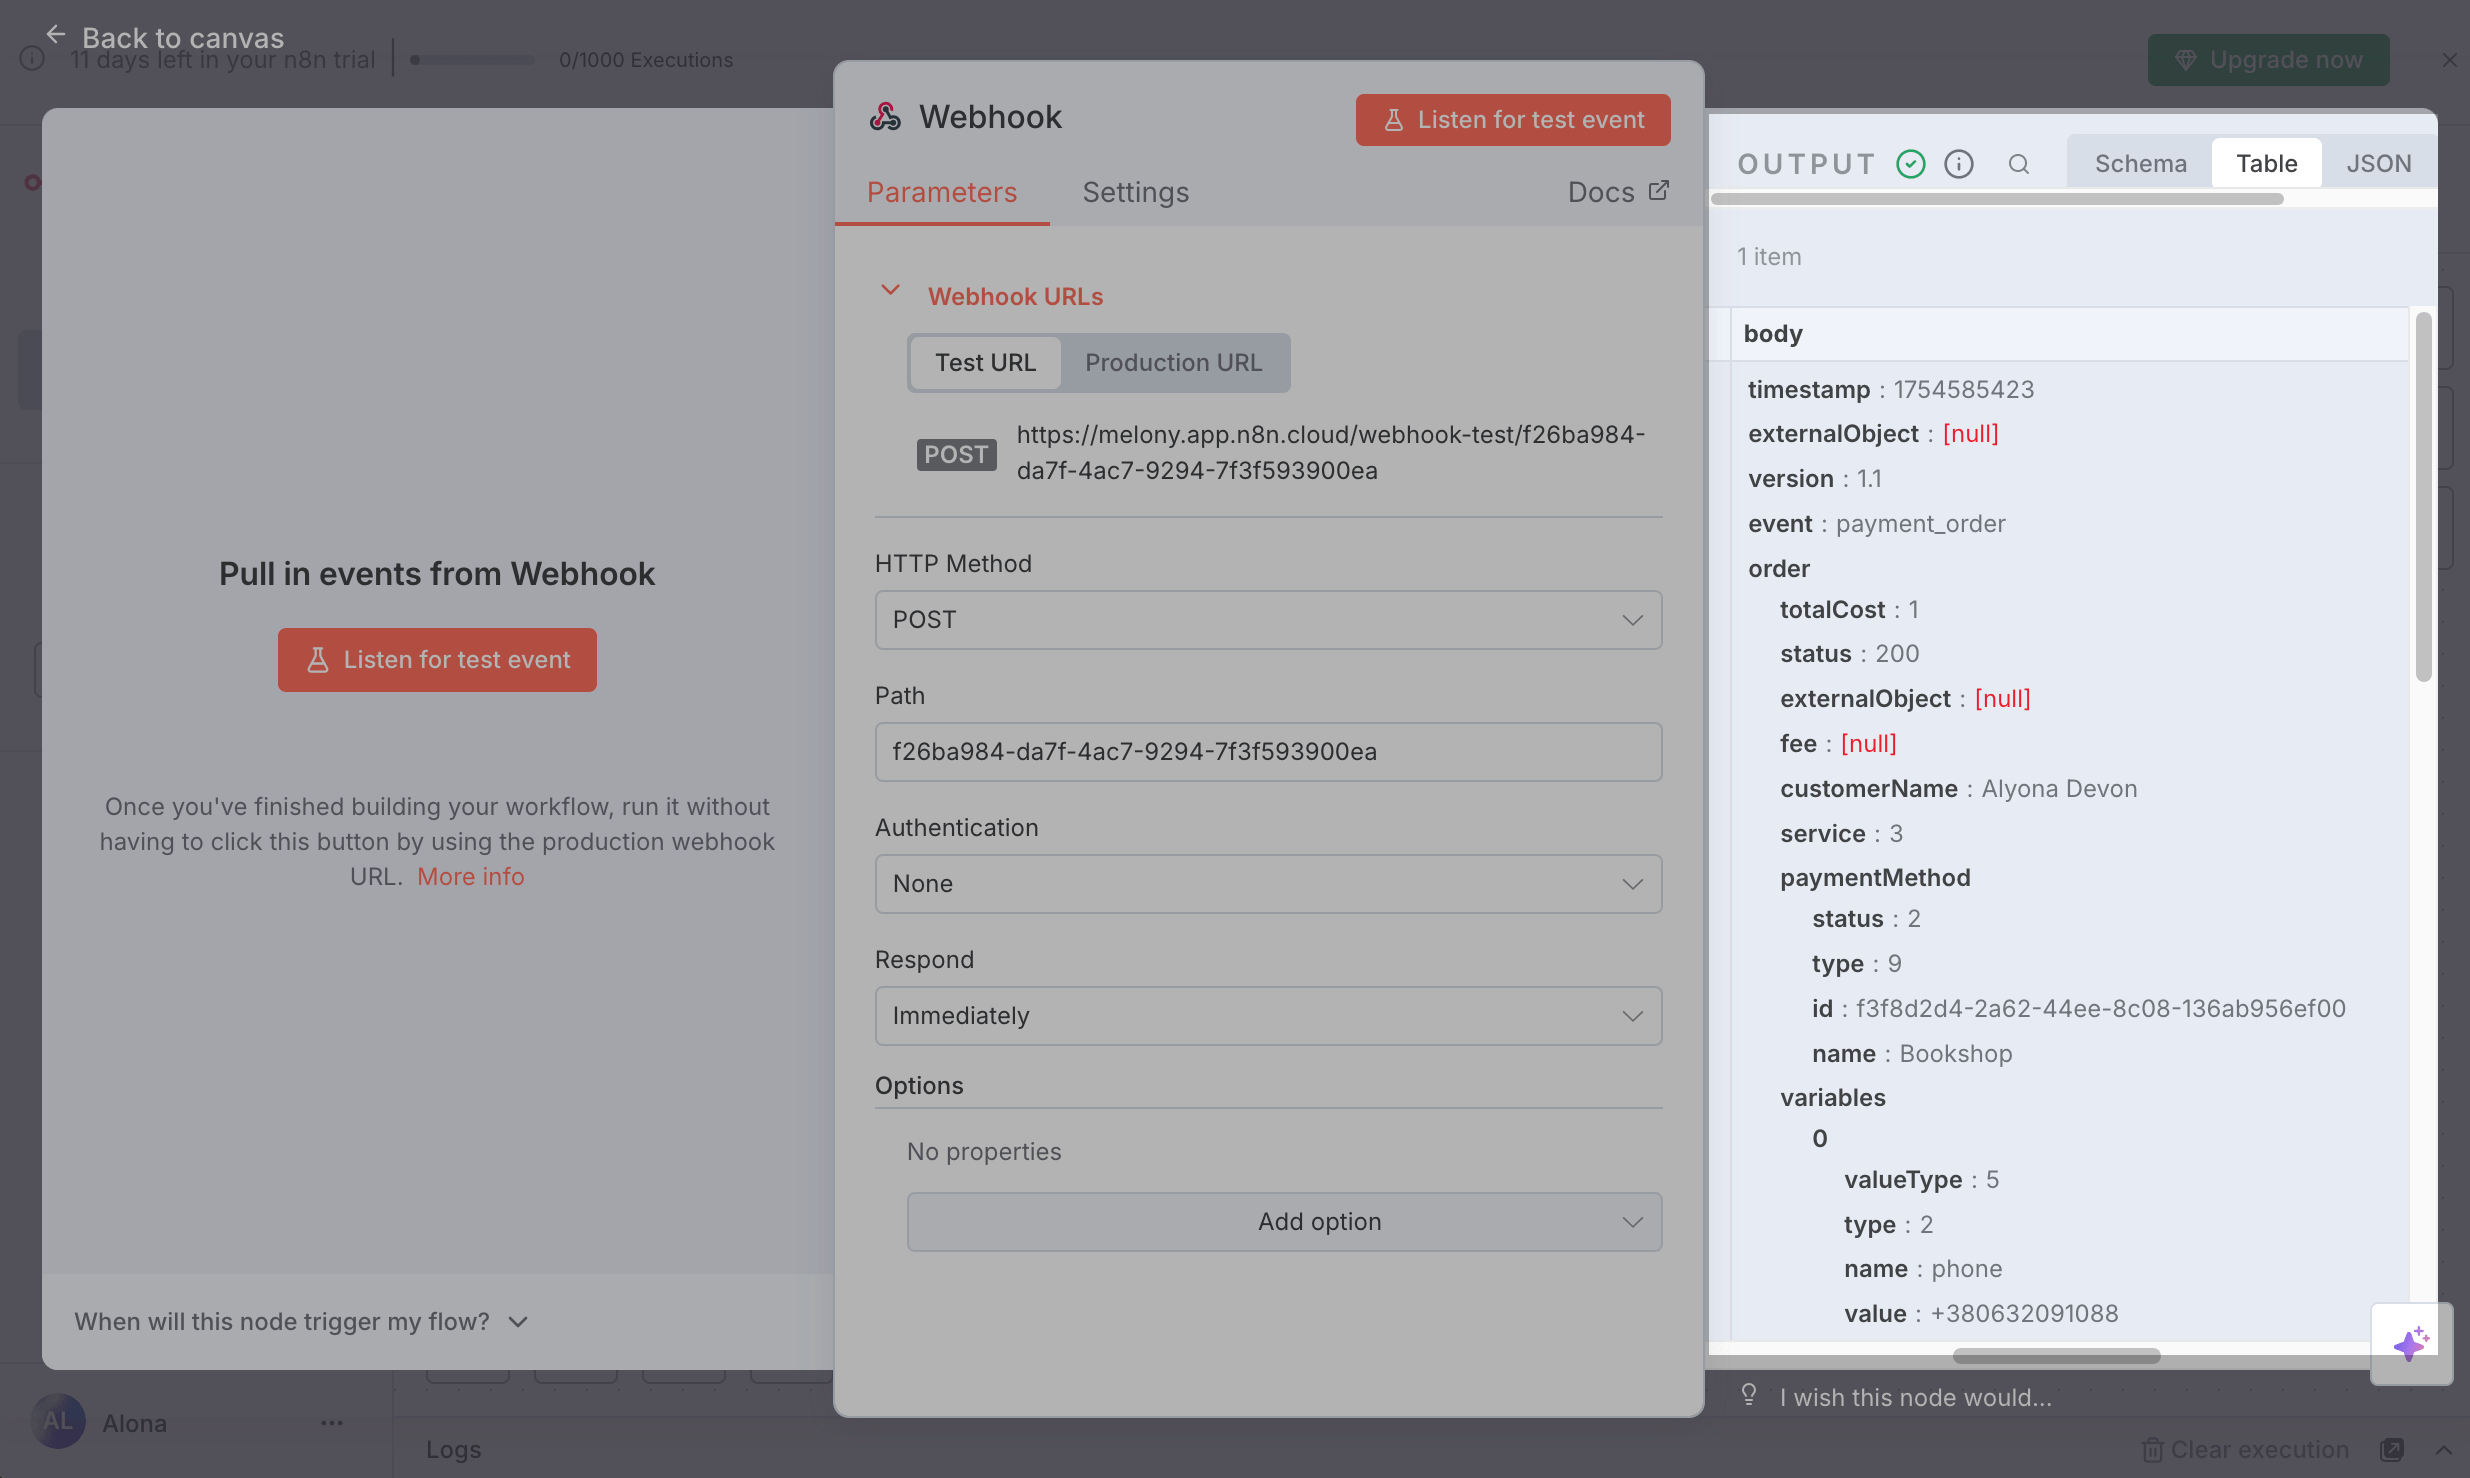Click the output info icon
Screen dimensions: 2470x1478
(x=1958, y=164)
